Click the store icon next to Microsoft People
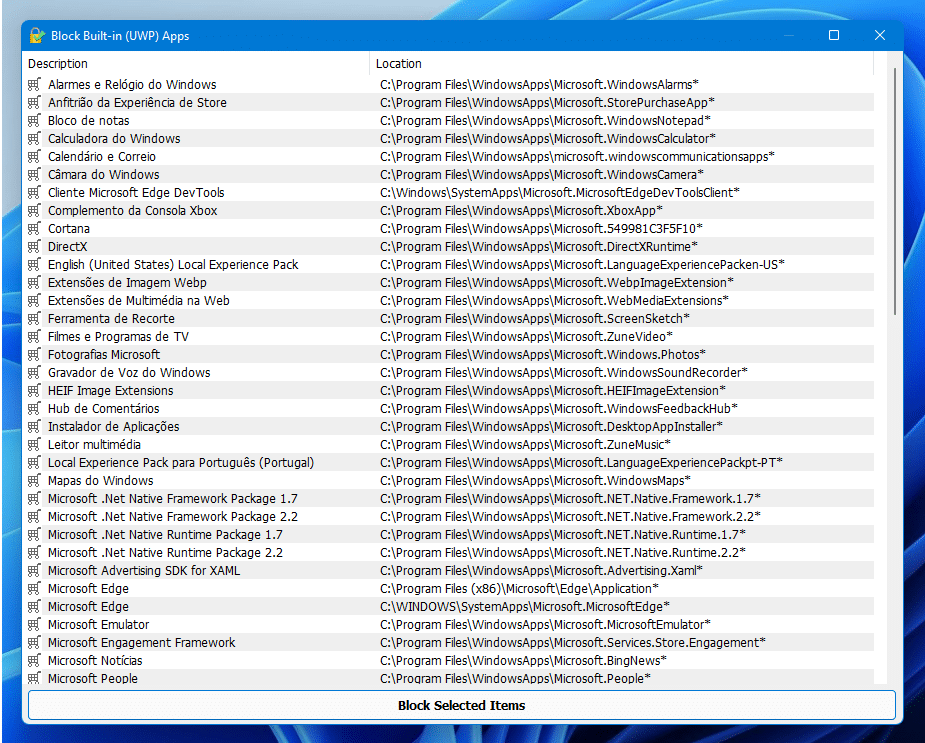The height and width of the screenshot is (743, 925). (34, 678)
